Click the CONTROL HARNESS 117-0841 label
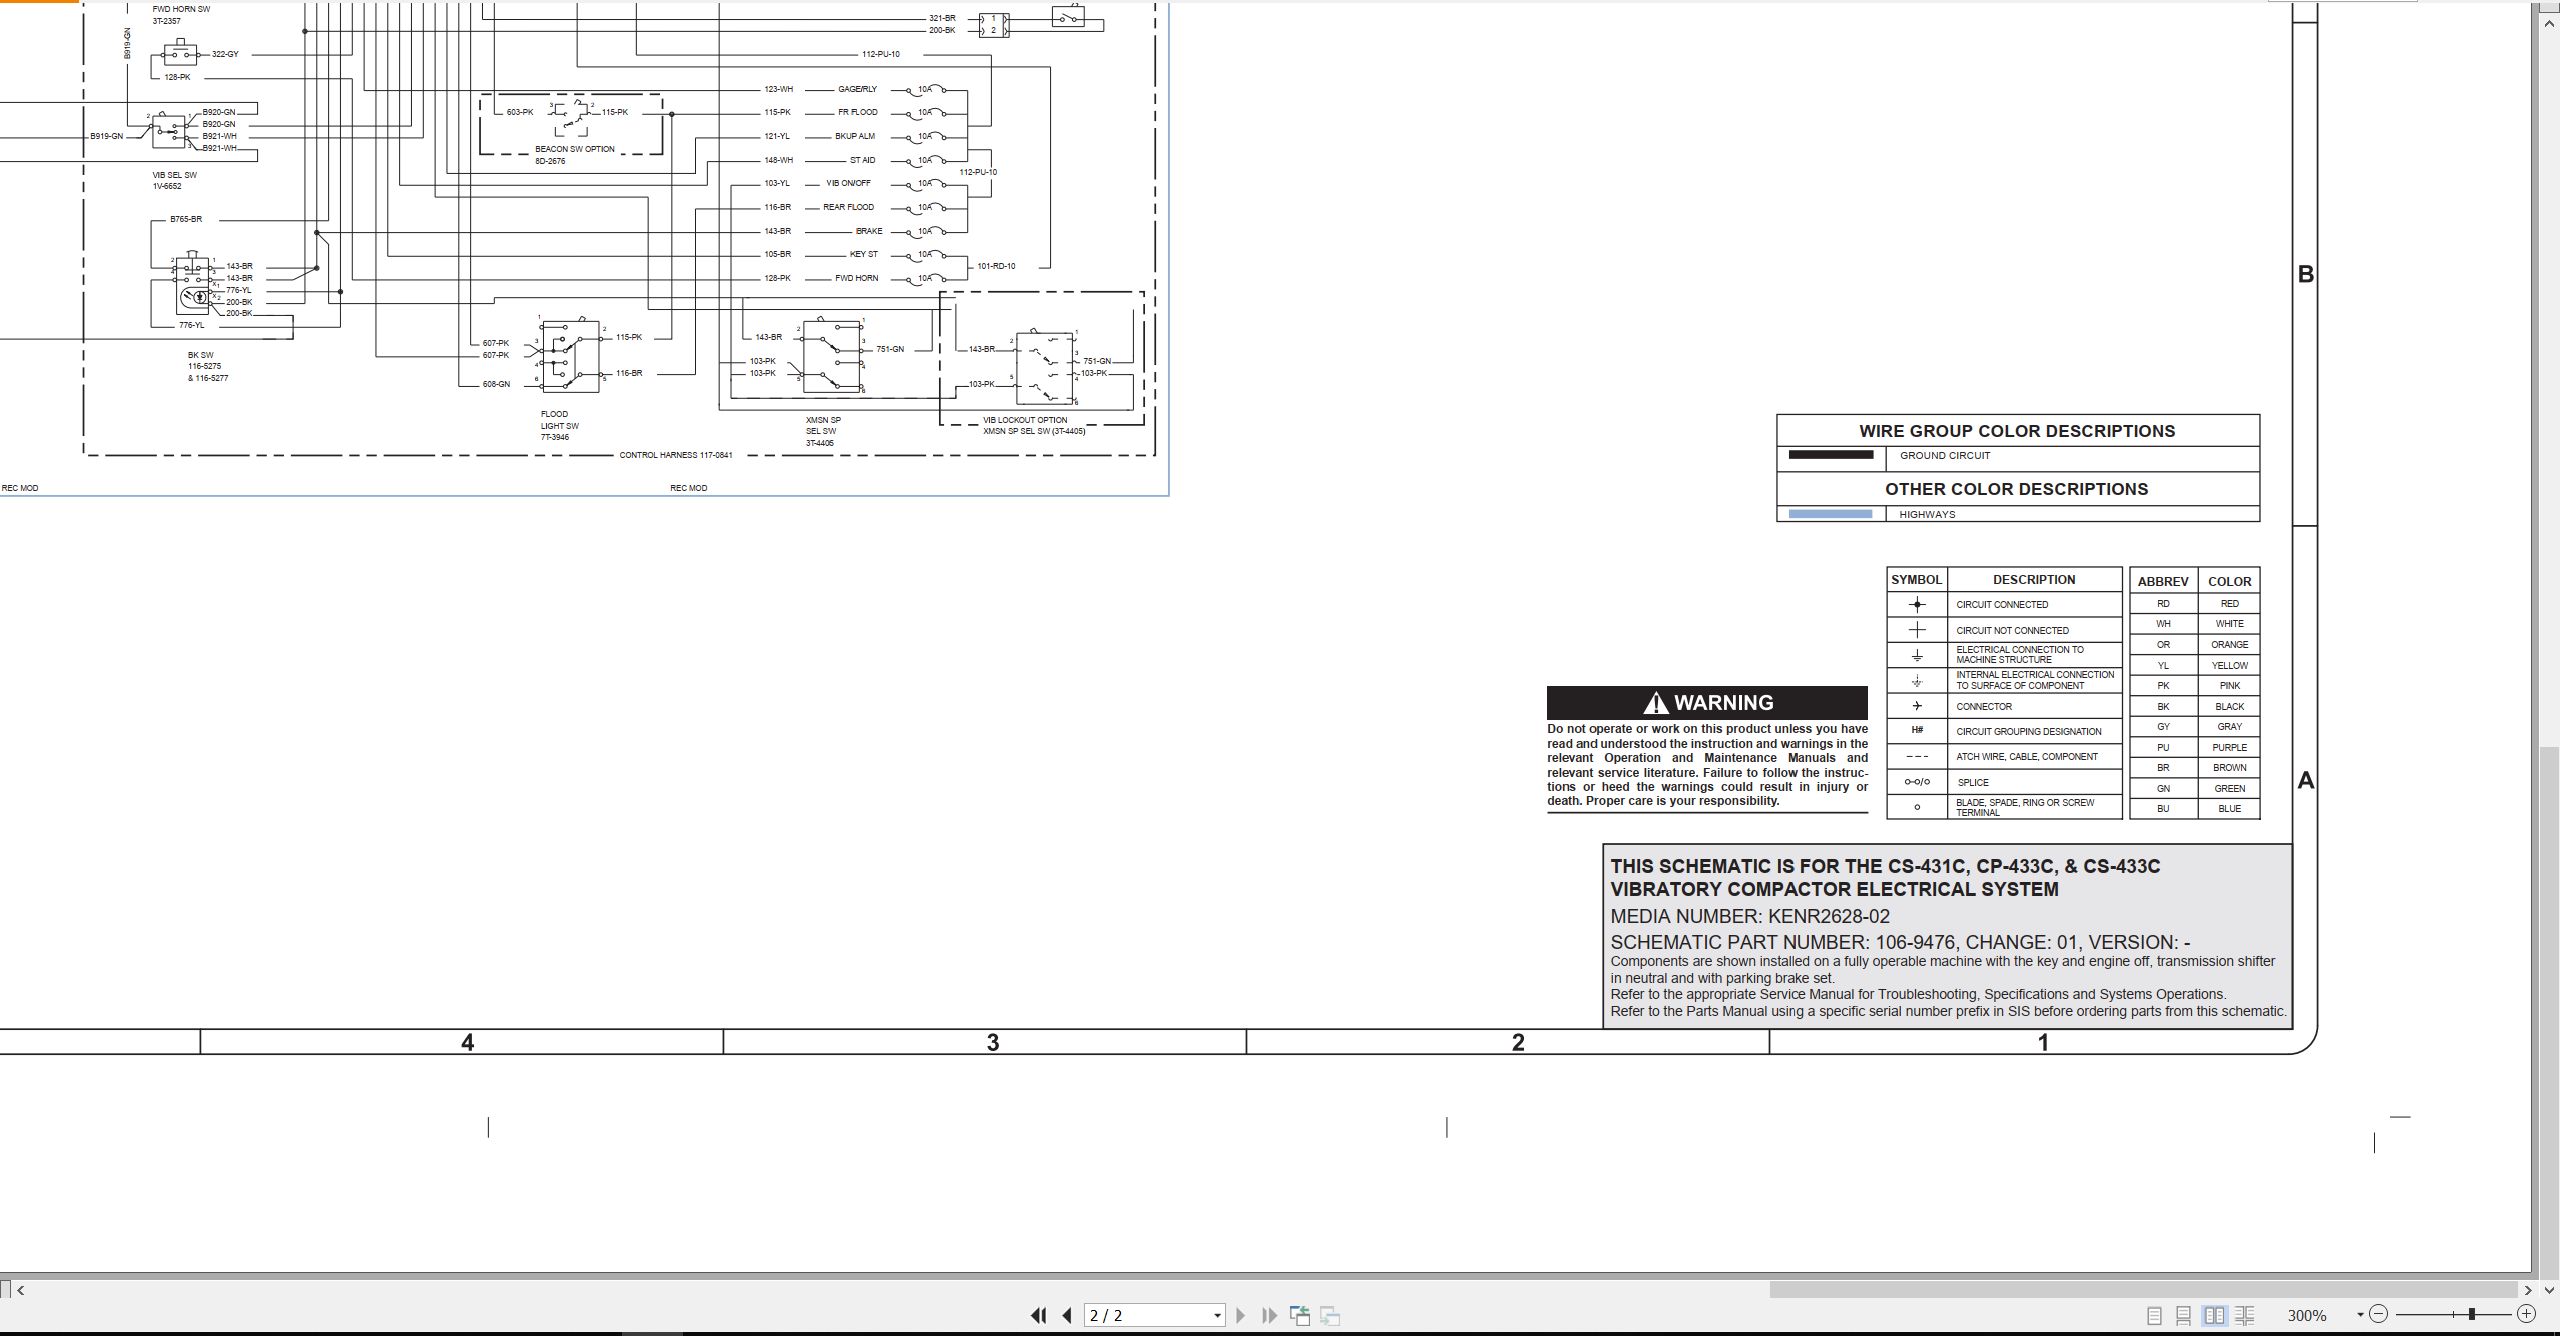Viewport: 2560px width, 1336px height. pyautogui.click(x=676, y=455)
